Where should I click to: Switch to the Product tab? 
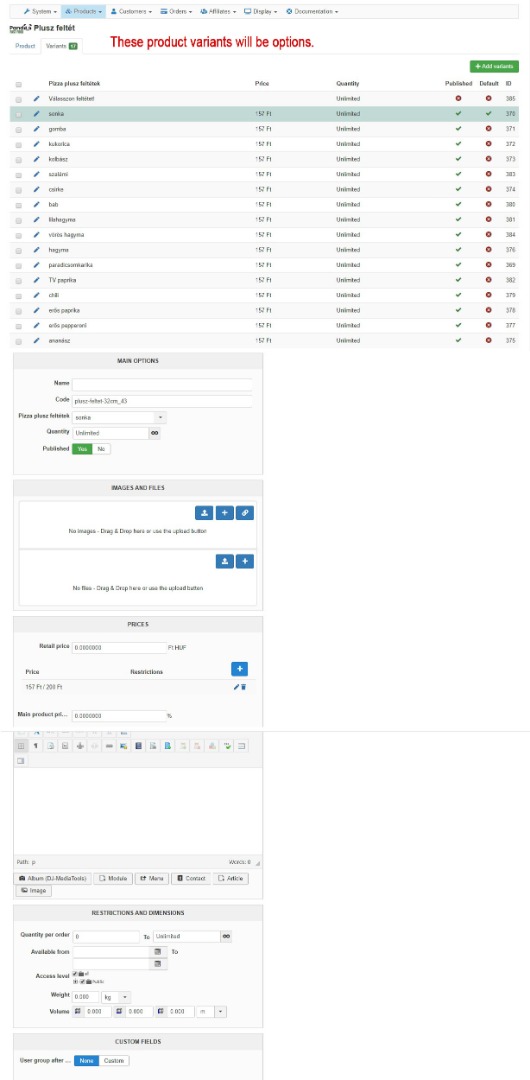pos(25,45)
